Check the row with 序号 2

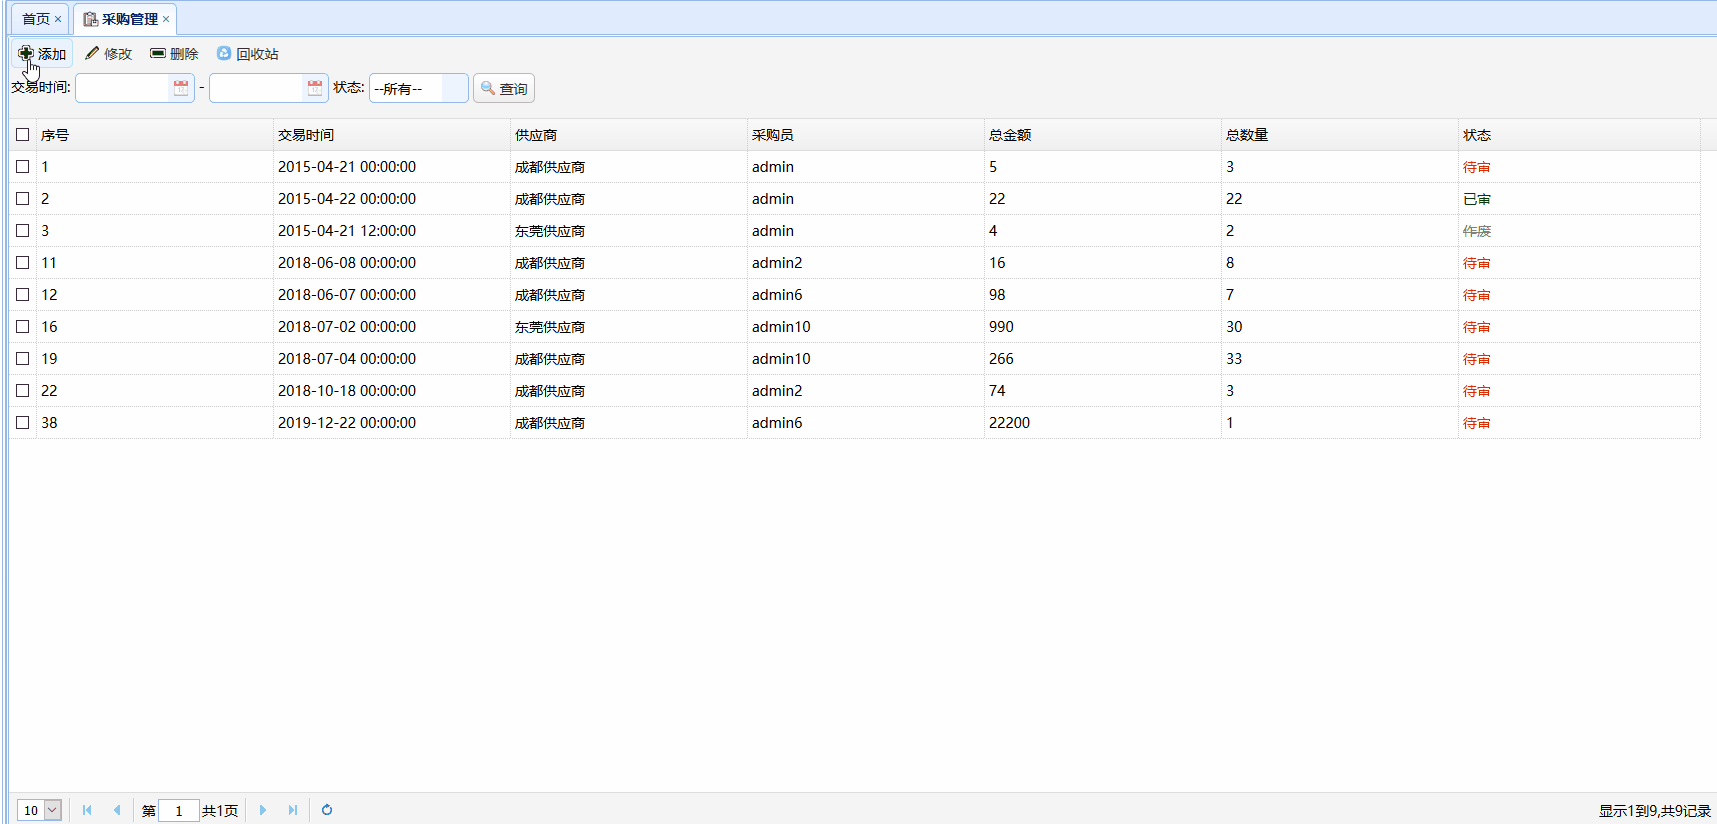(x=22, y=199)
